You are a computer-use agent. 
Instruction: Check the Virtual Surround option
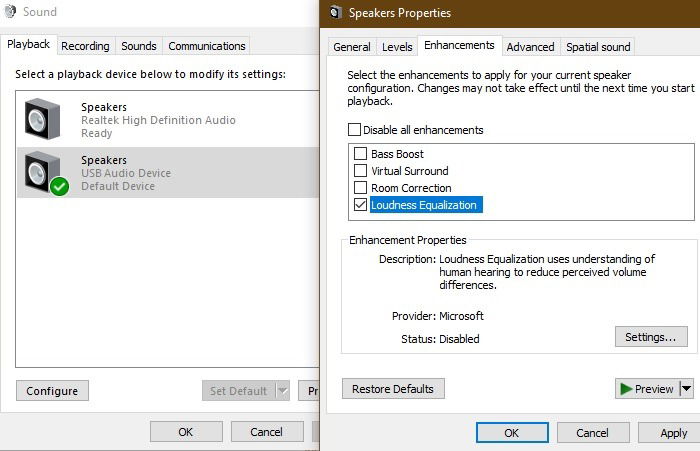(360, 171)
